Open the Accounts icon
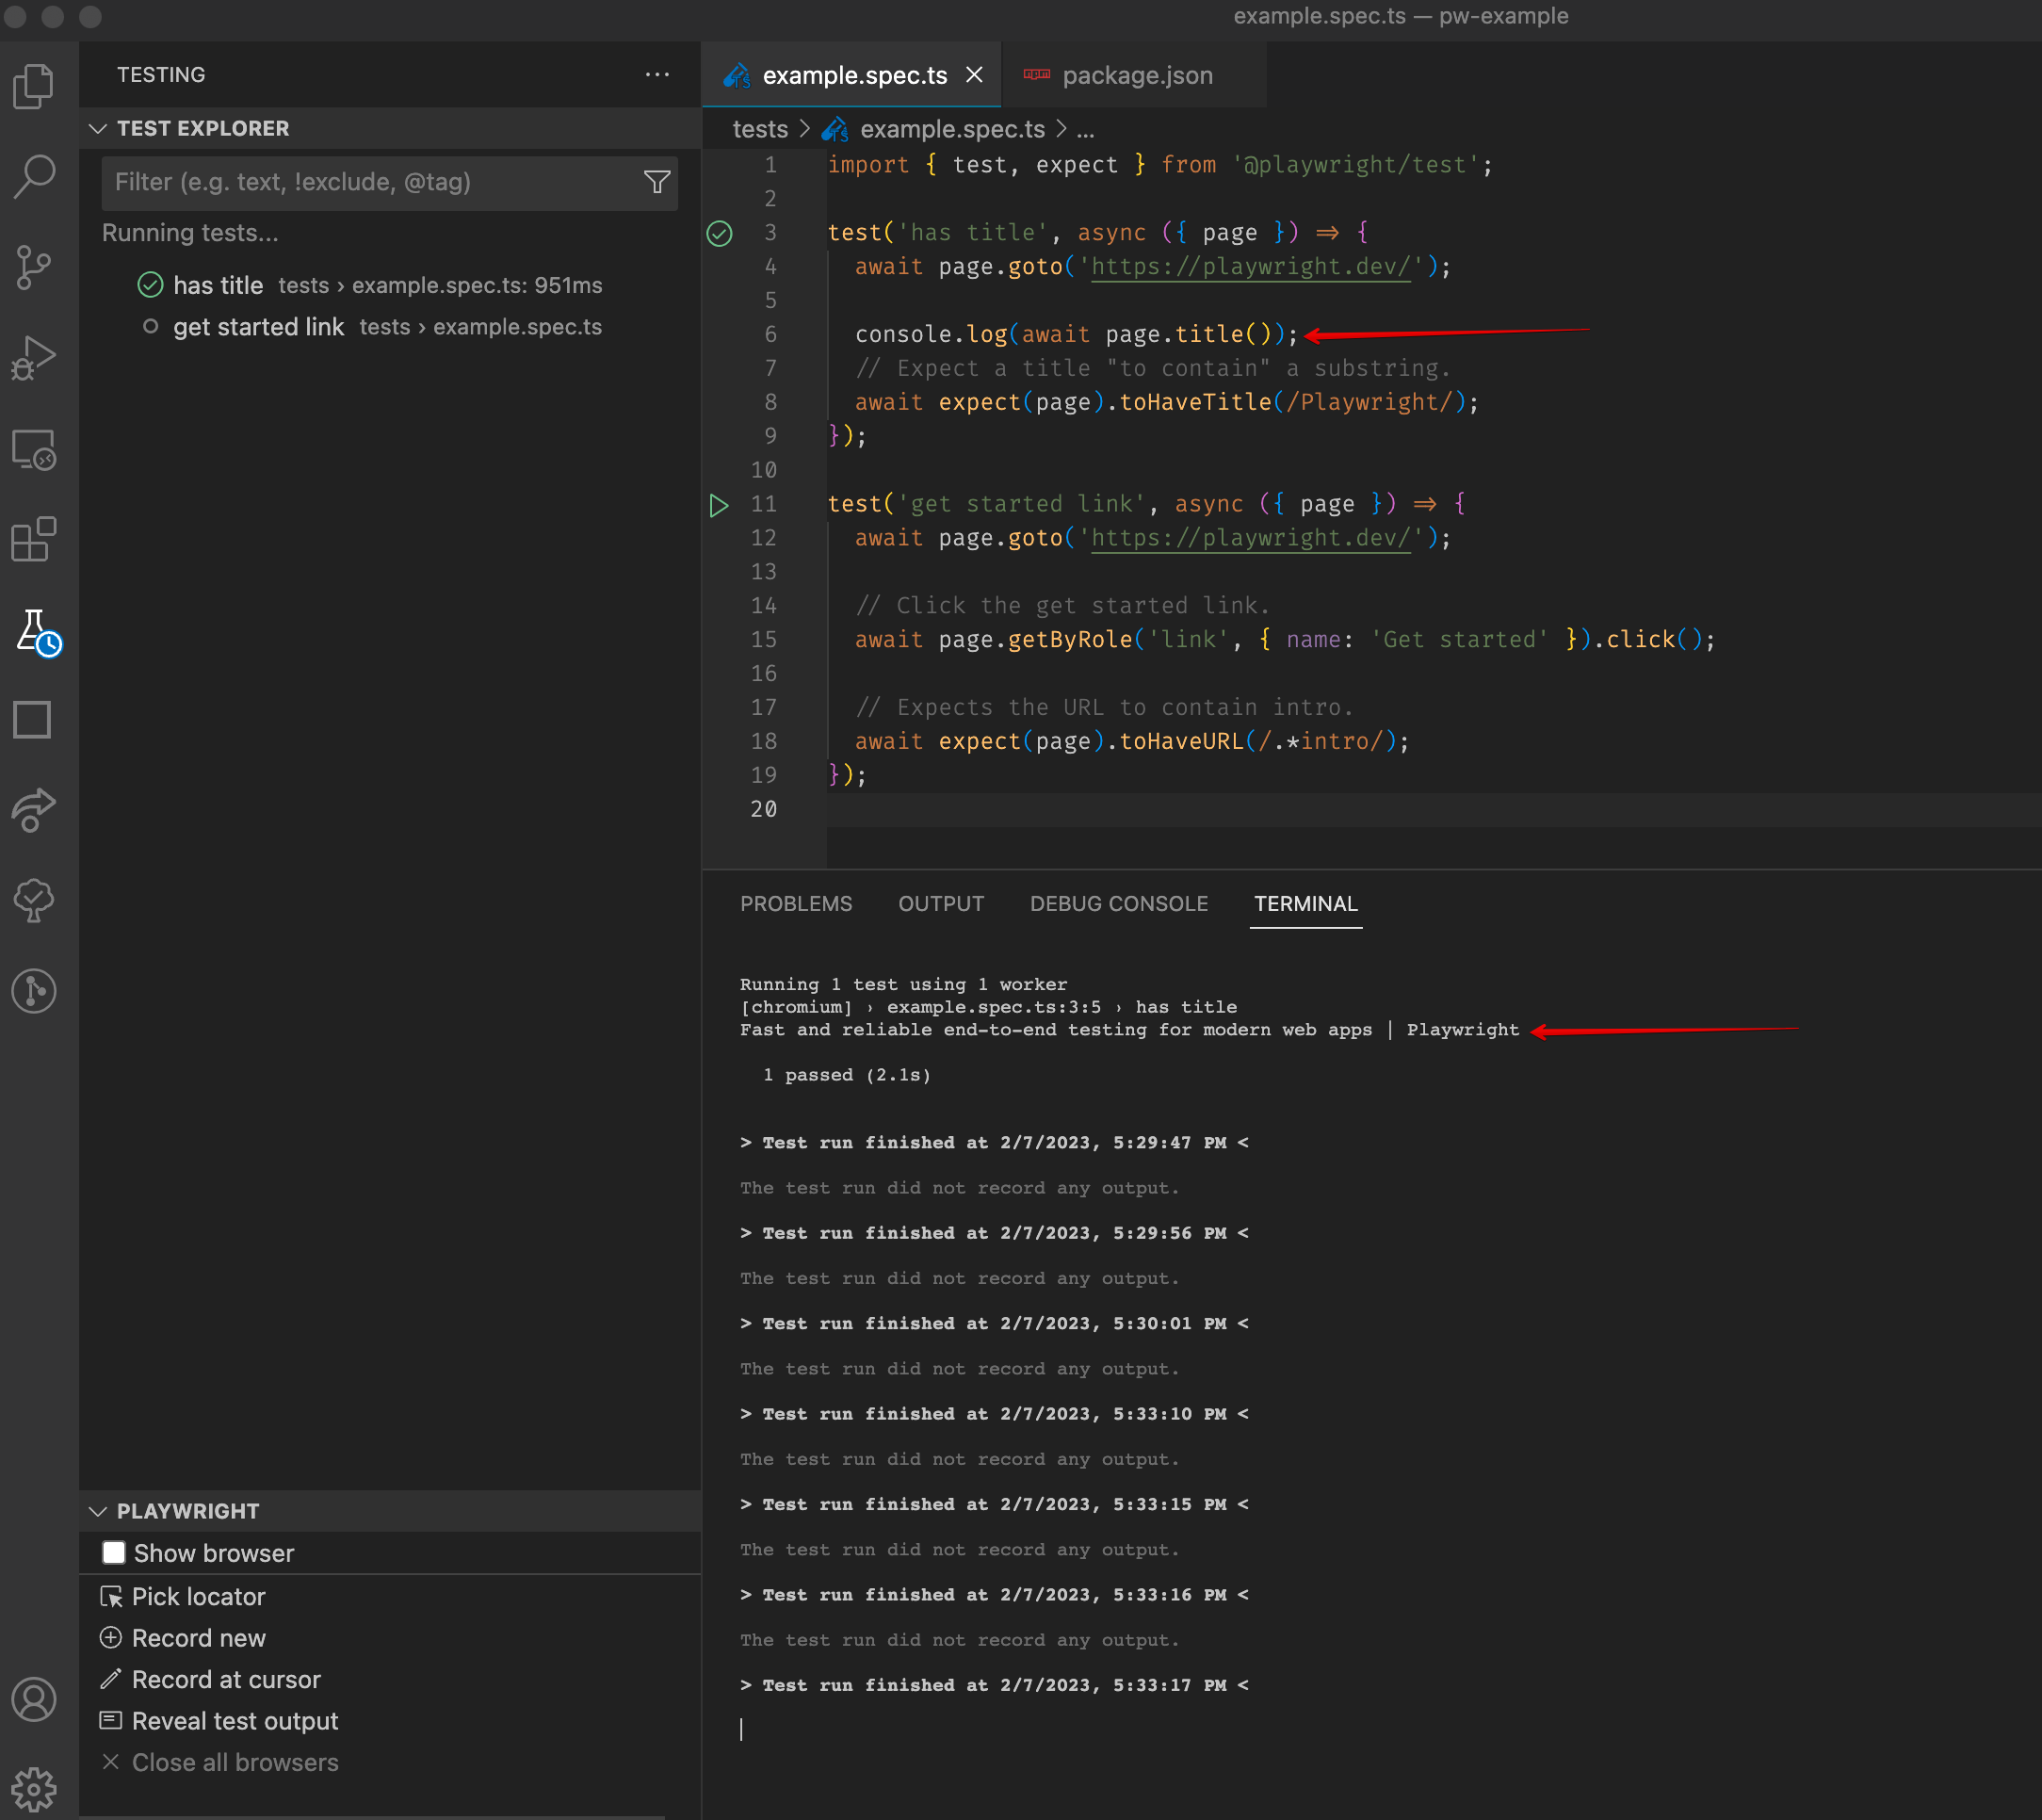The image size is (2042, 1820). pyautogui.click(x=34, y=1699)
